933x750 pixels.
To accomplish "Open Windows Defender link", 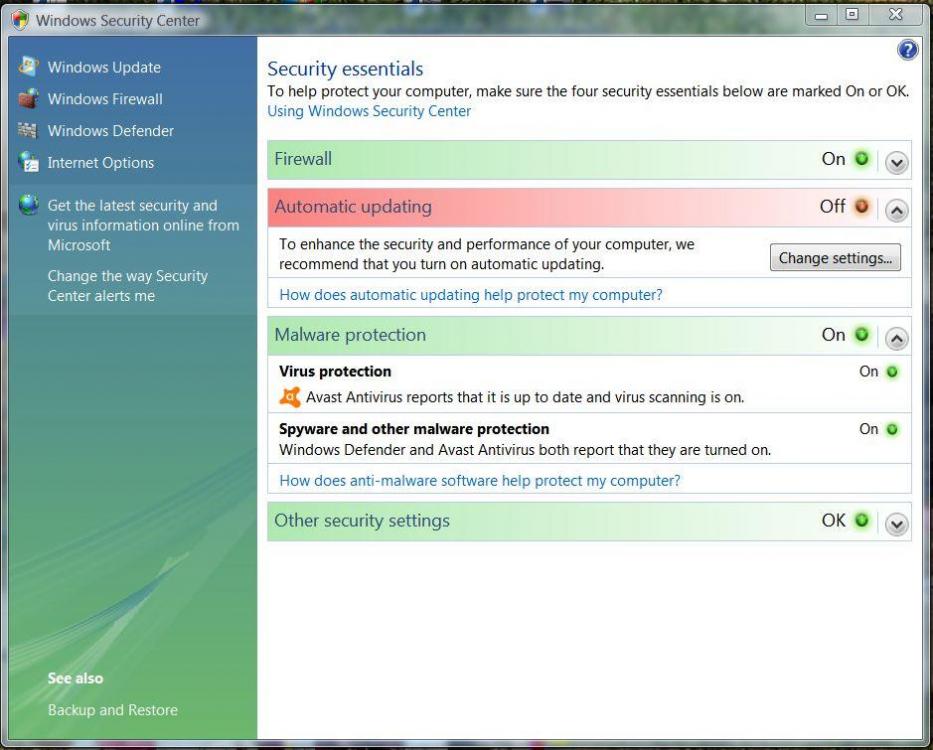I will pos(111,130).
